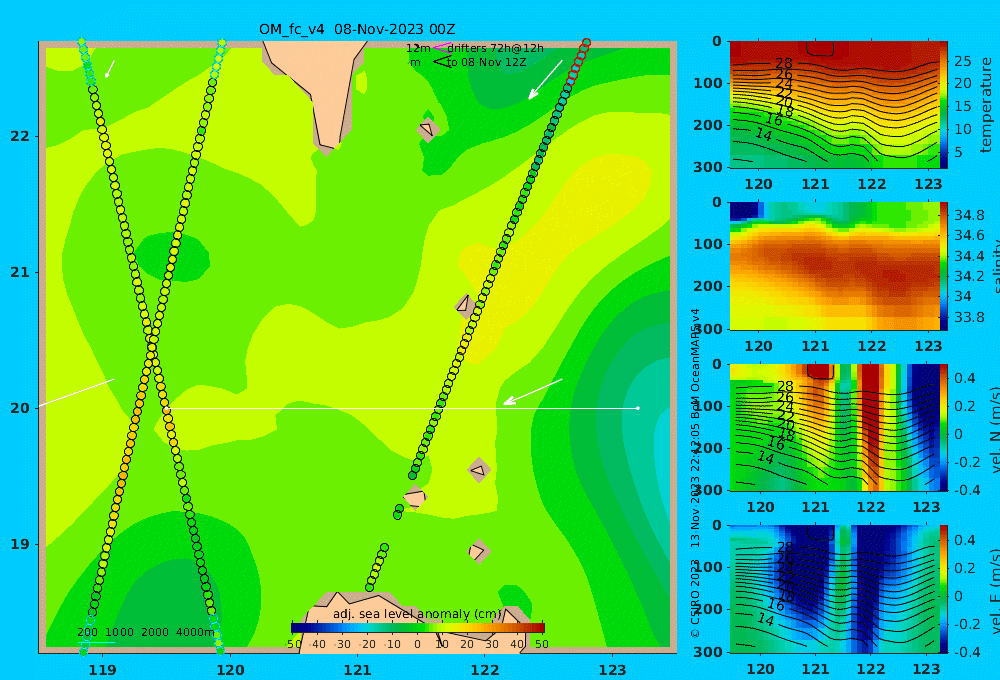This screenshot has width=1000, height=680.
Task: Open the salinity depth section panel
Action: (x=834, y=266)
